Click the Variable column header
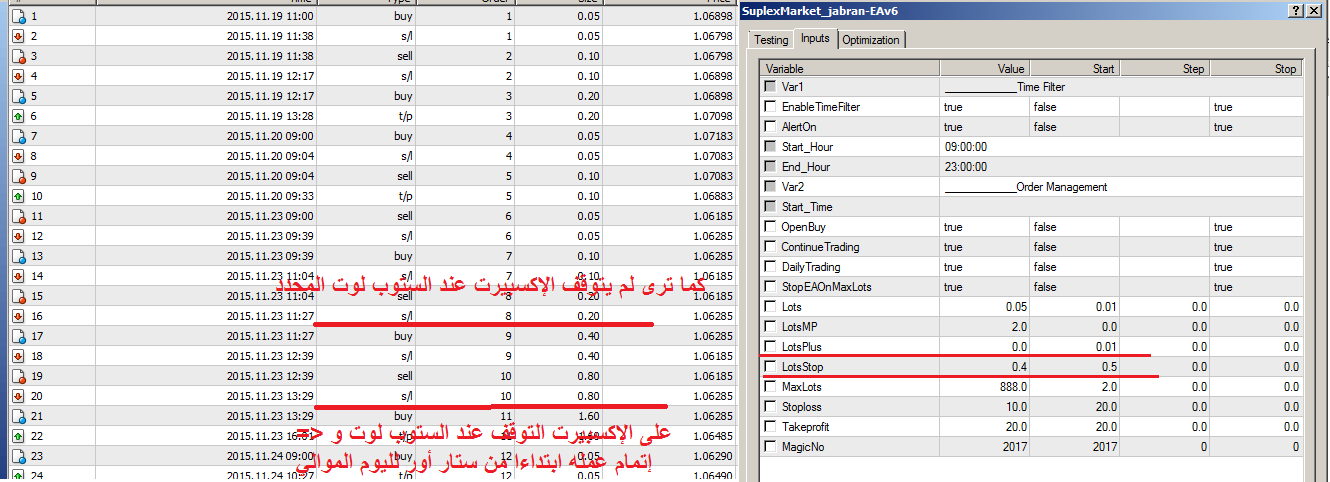This screenshot has height=482, width=1330. (x=850, y=69)
